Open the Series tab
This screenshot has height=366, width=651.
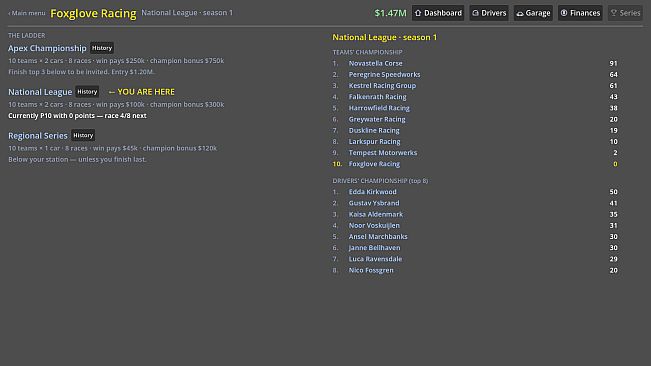625,13
